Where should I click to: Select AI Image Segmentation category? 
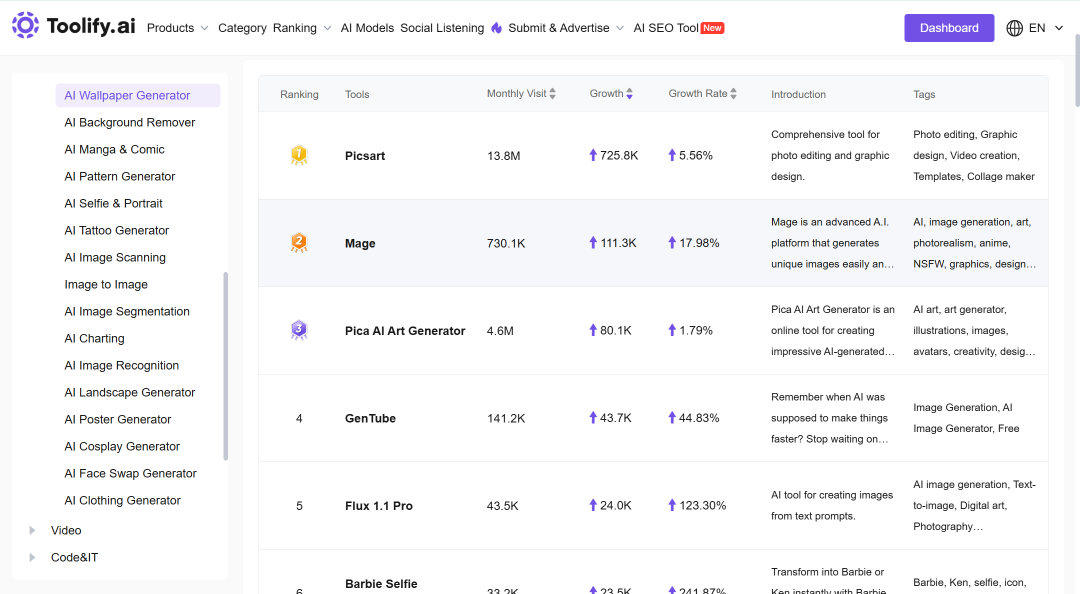[x=127, y=311]
